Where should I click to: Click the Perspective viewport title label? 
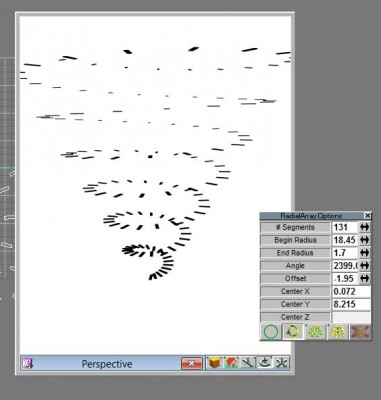107,364
